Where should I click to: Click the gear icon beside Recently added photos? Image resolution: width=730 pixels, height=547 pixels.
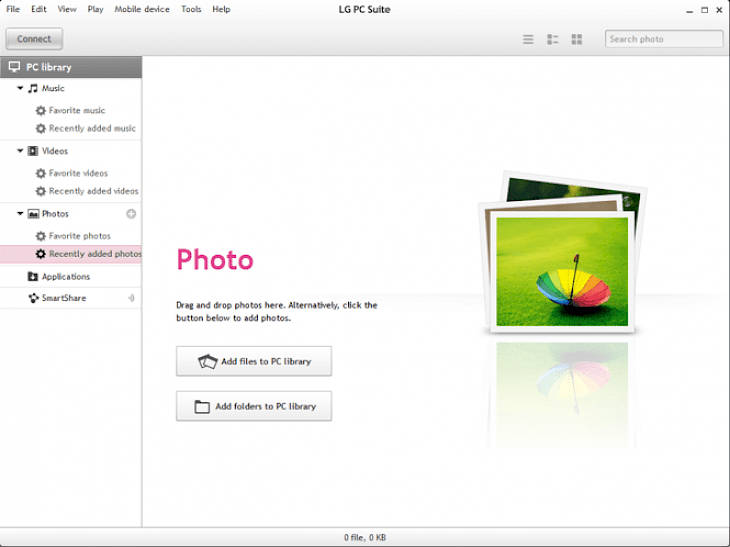point(41,254)
